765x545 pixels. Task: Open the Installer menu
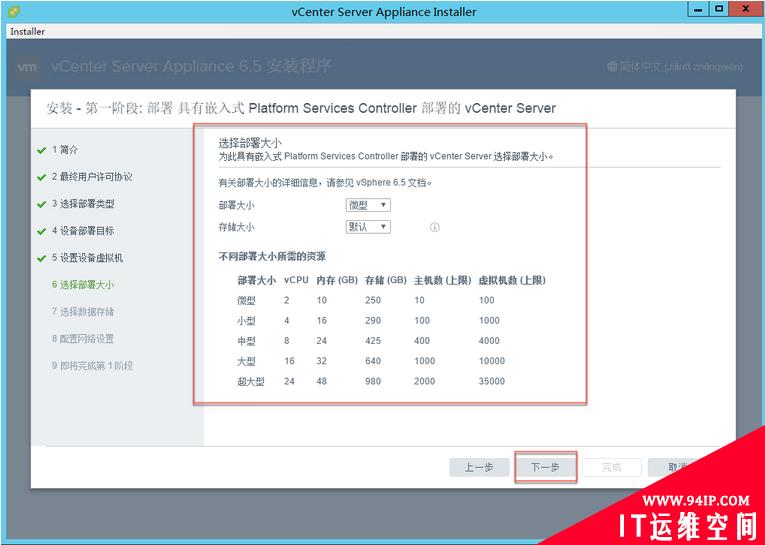click(28, 32)
